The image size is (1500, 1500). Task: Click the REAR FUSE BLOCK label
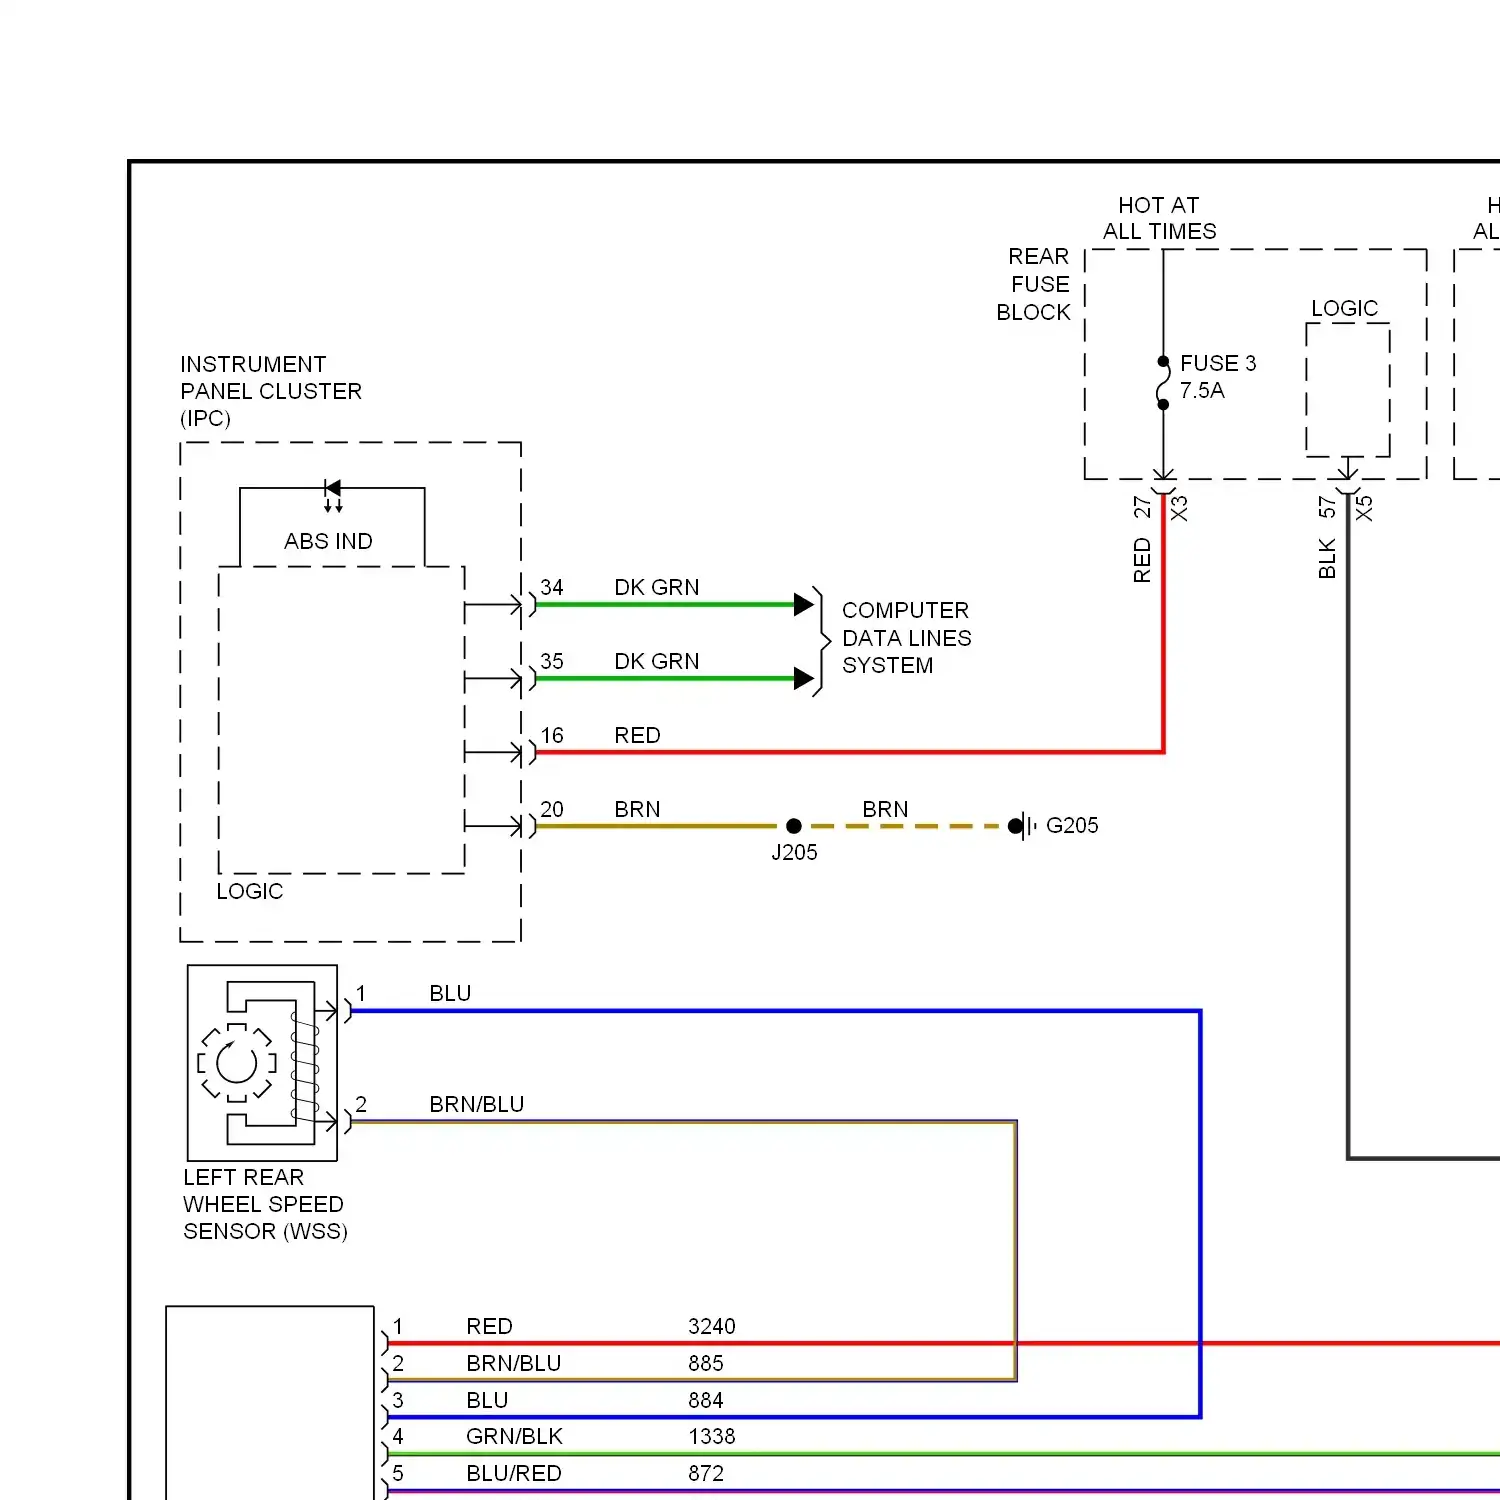1034,285
